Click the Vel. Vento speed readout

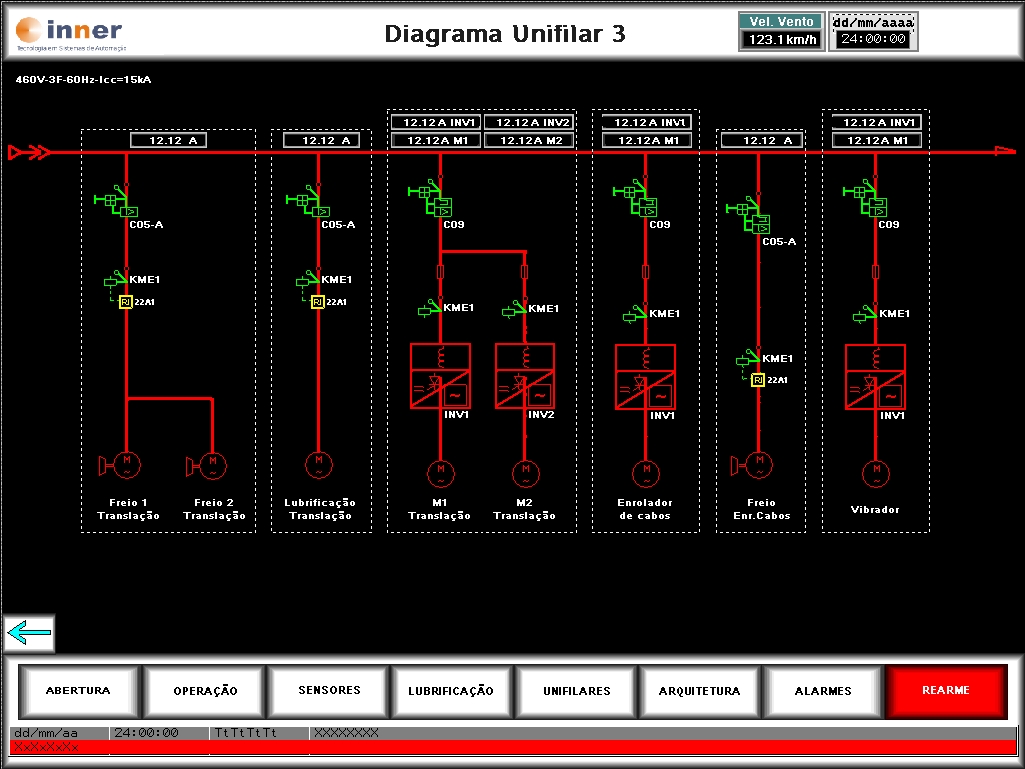click(x=781, y=40)
